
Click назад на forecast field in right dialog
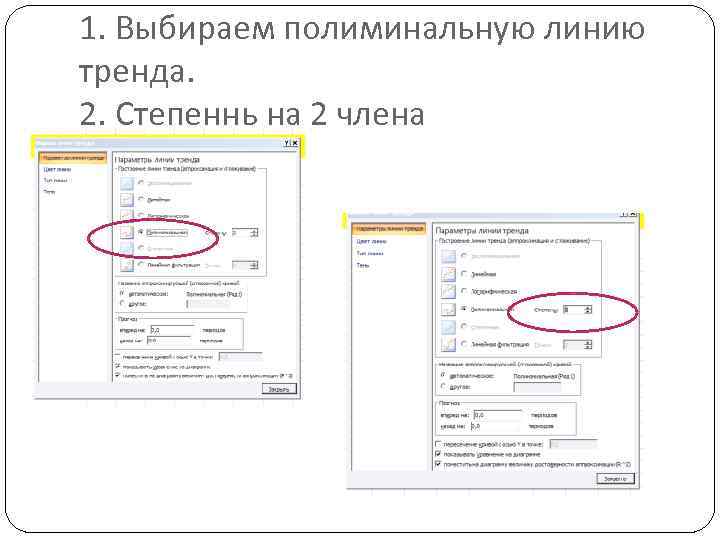(496, 426)
